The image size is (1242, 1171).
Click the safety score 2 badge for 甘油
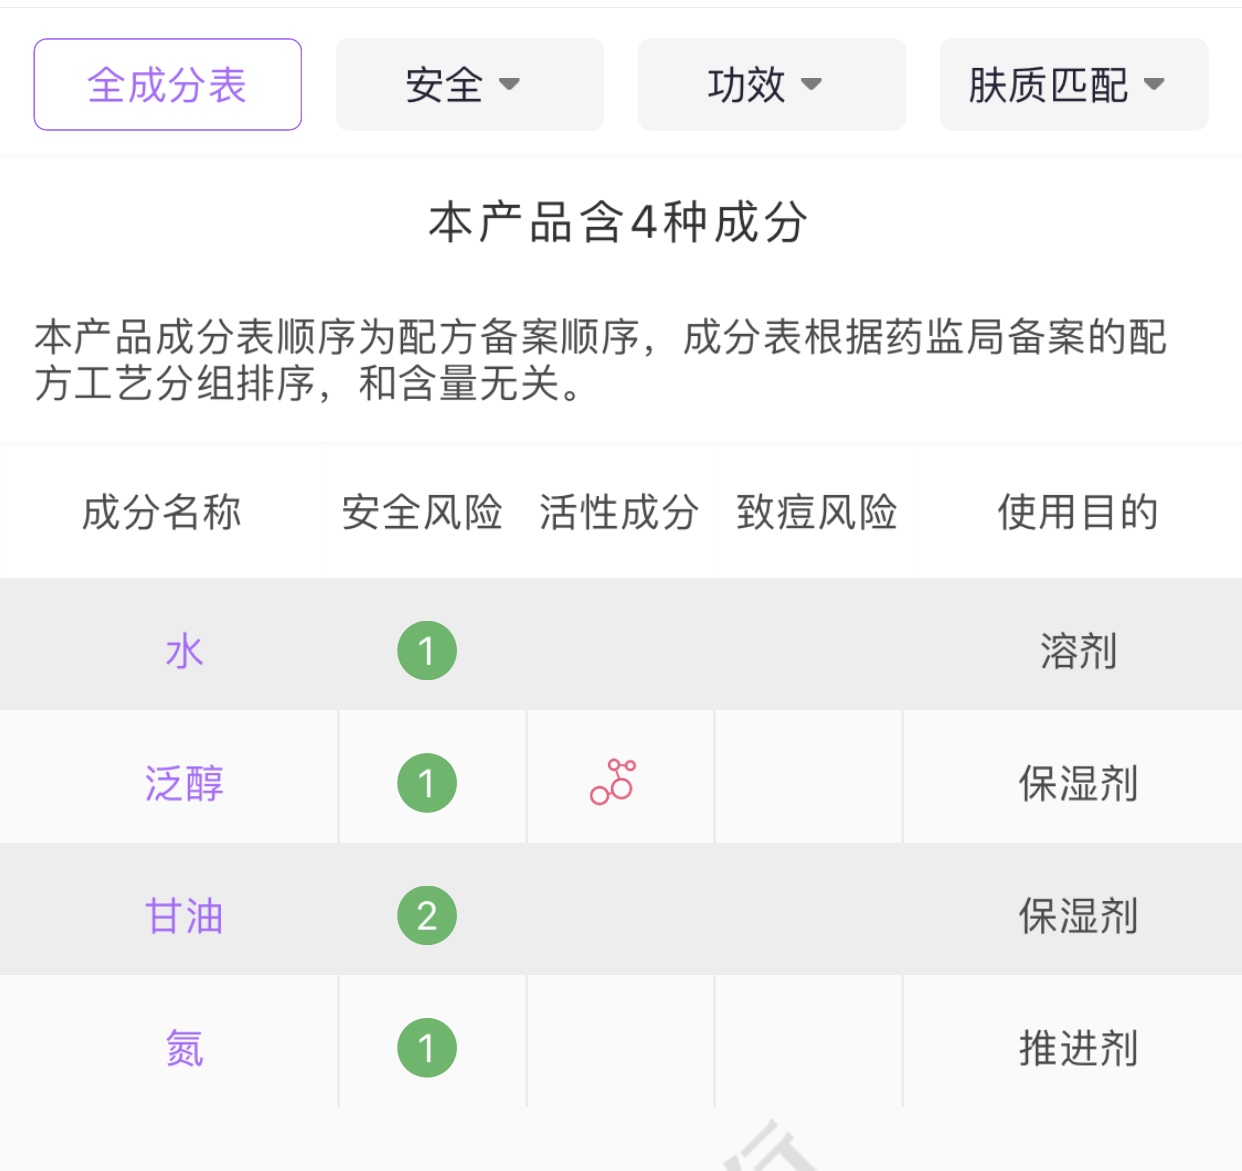click(428, 913)
